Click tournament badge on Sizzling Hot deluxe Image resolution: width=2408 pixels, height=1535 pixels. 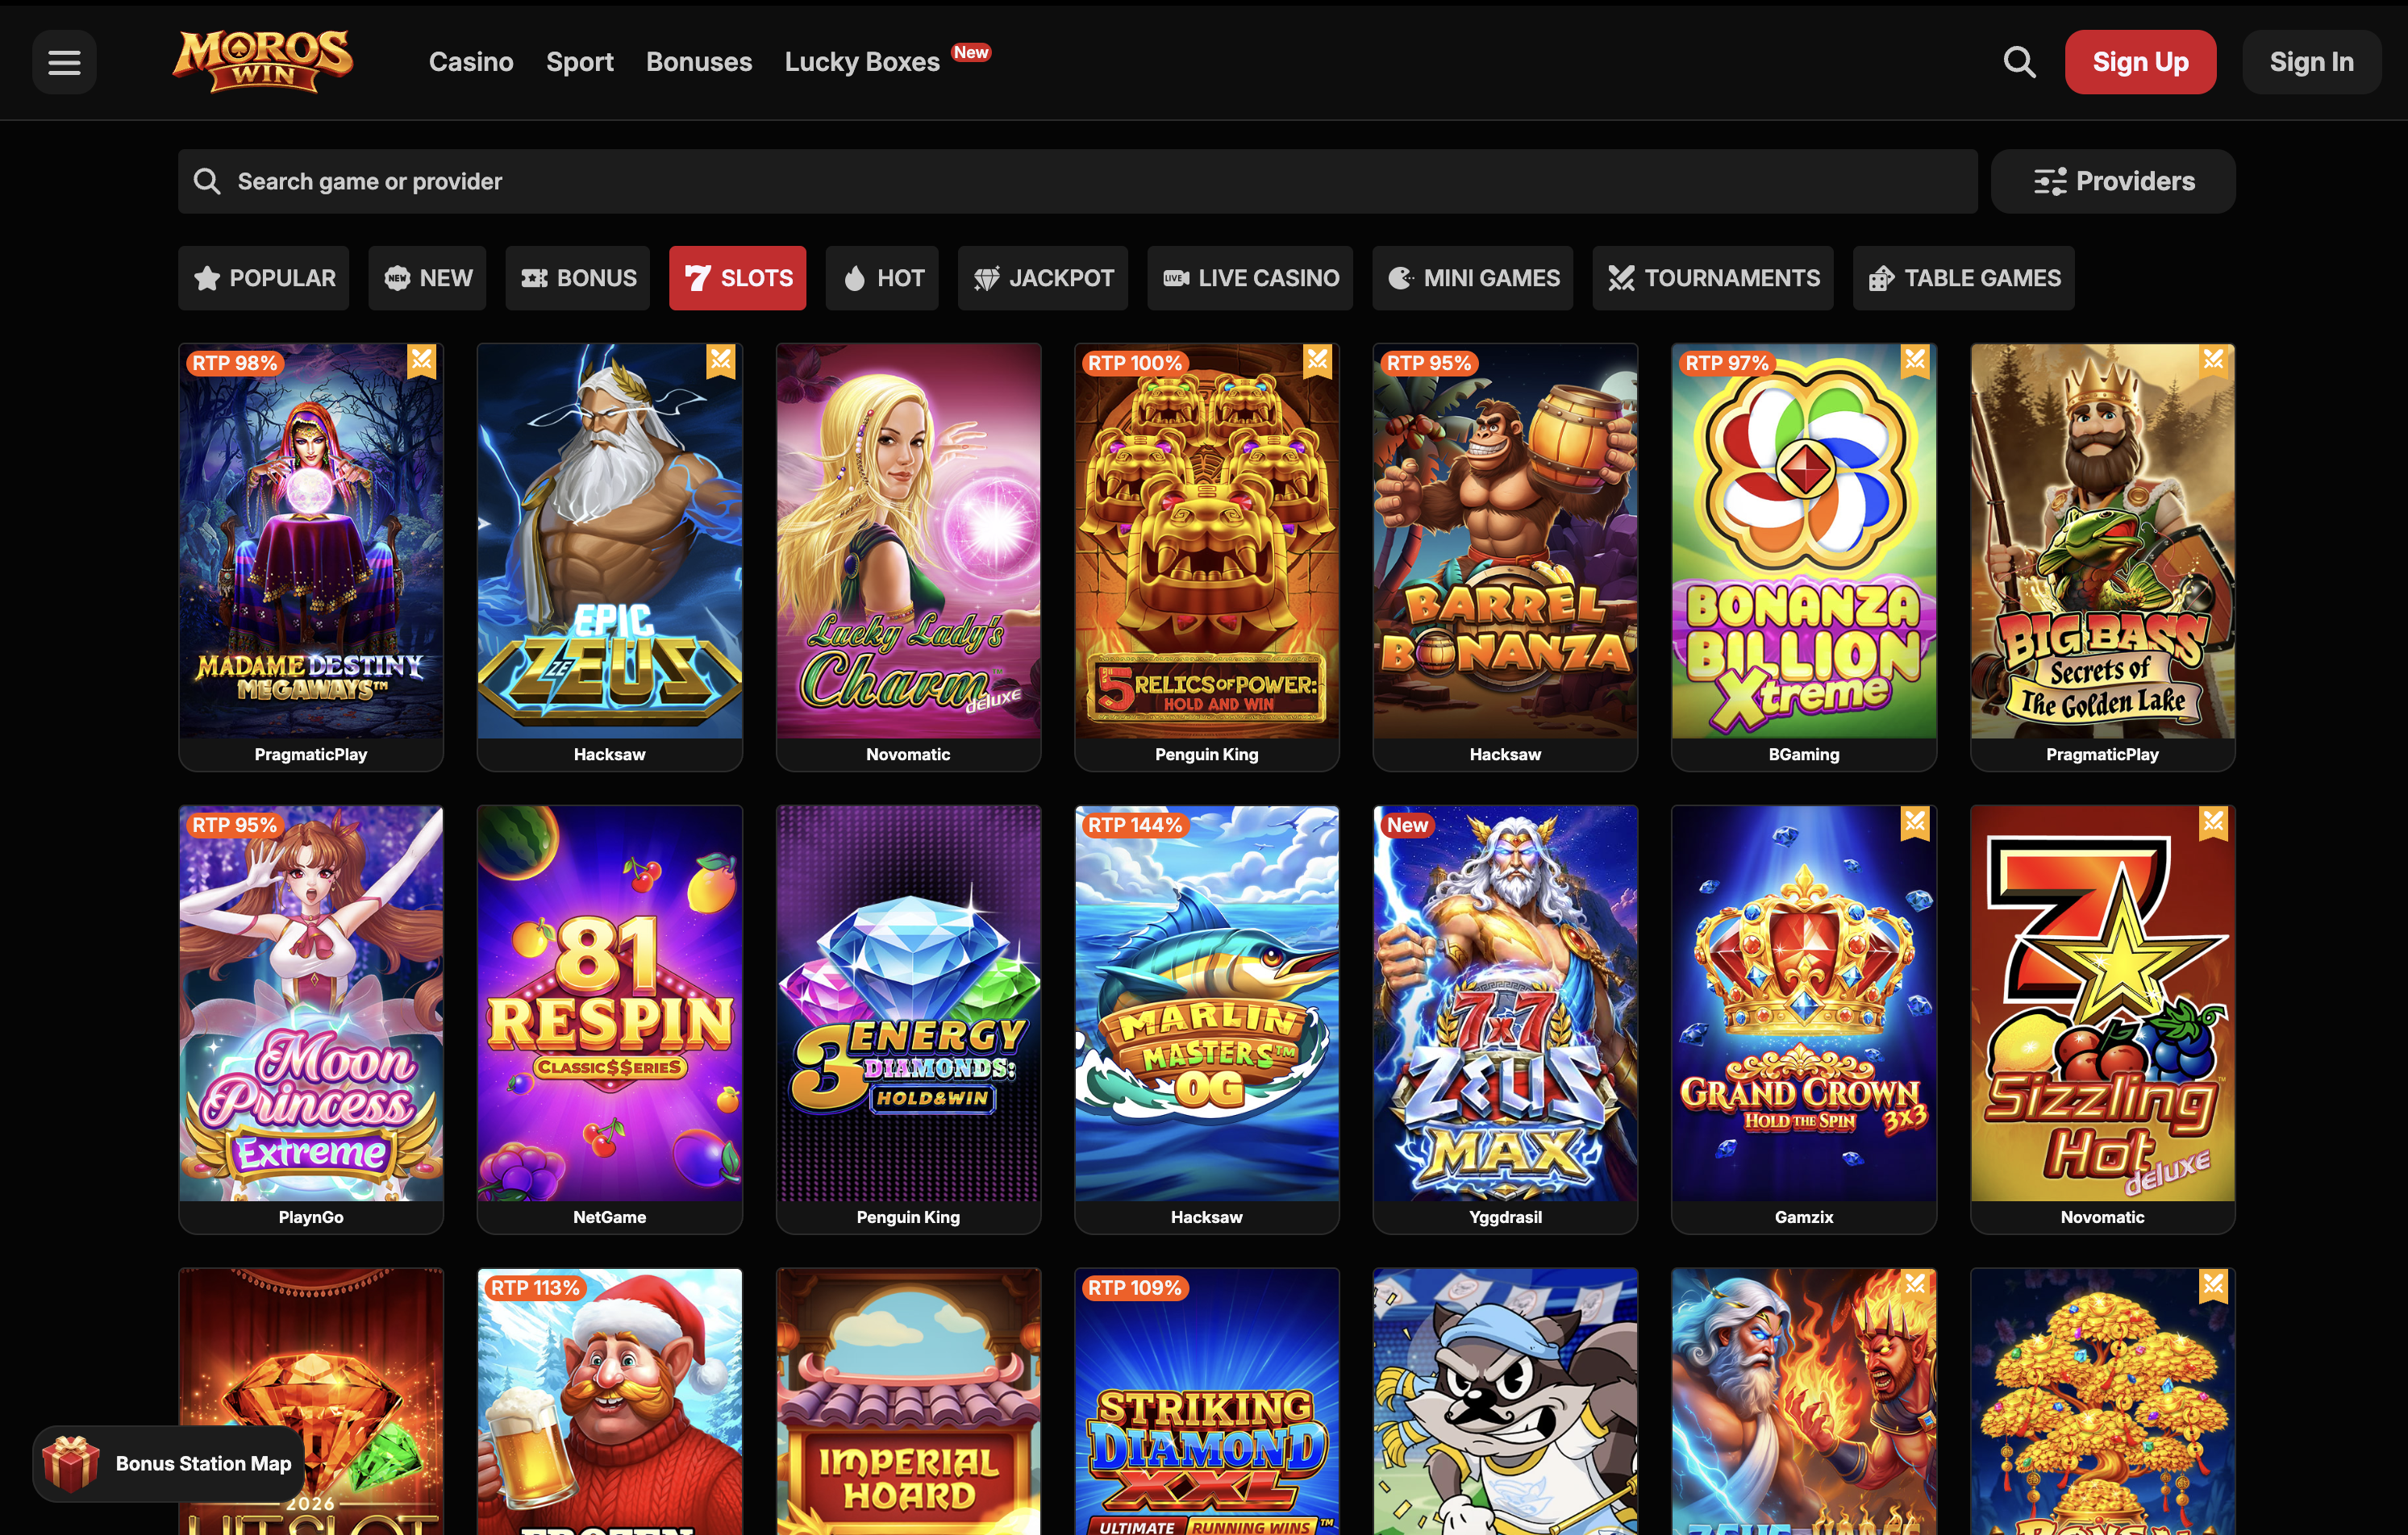click(2214, 824)
